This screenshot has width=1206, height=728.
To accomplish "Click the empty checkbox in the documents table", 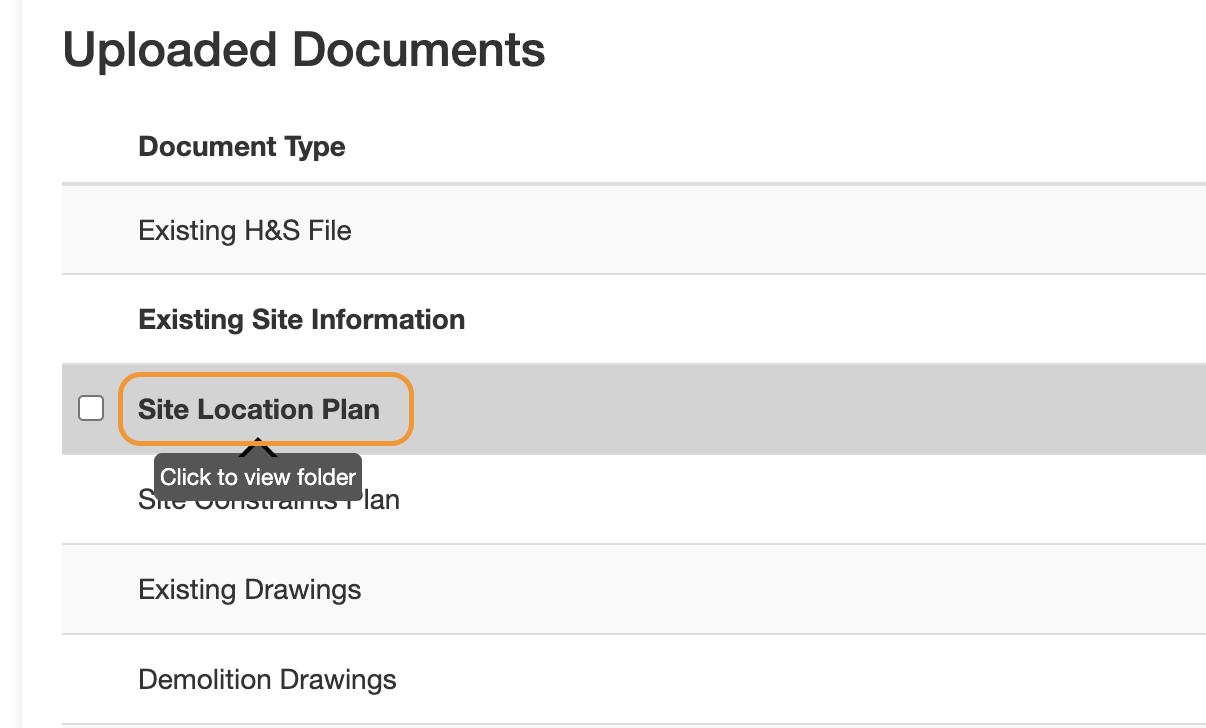I will pos(92,406).
